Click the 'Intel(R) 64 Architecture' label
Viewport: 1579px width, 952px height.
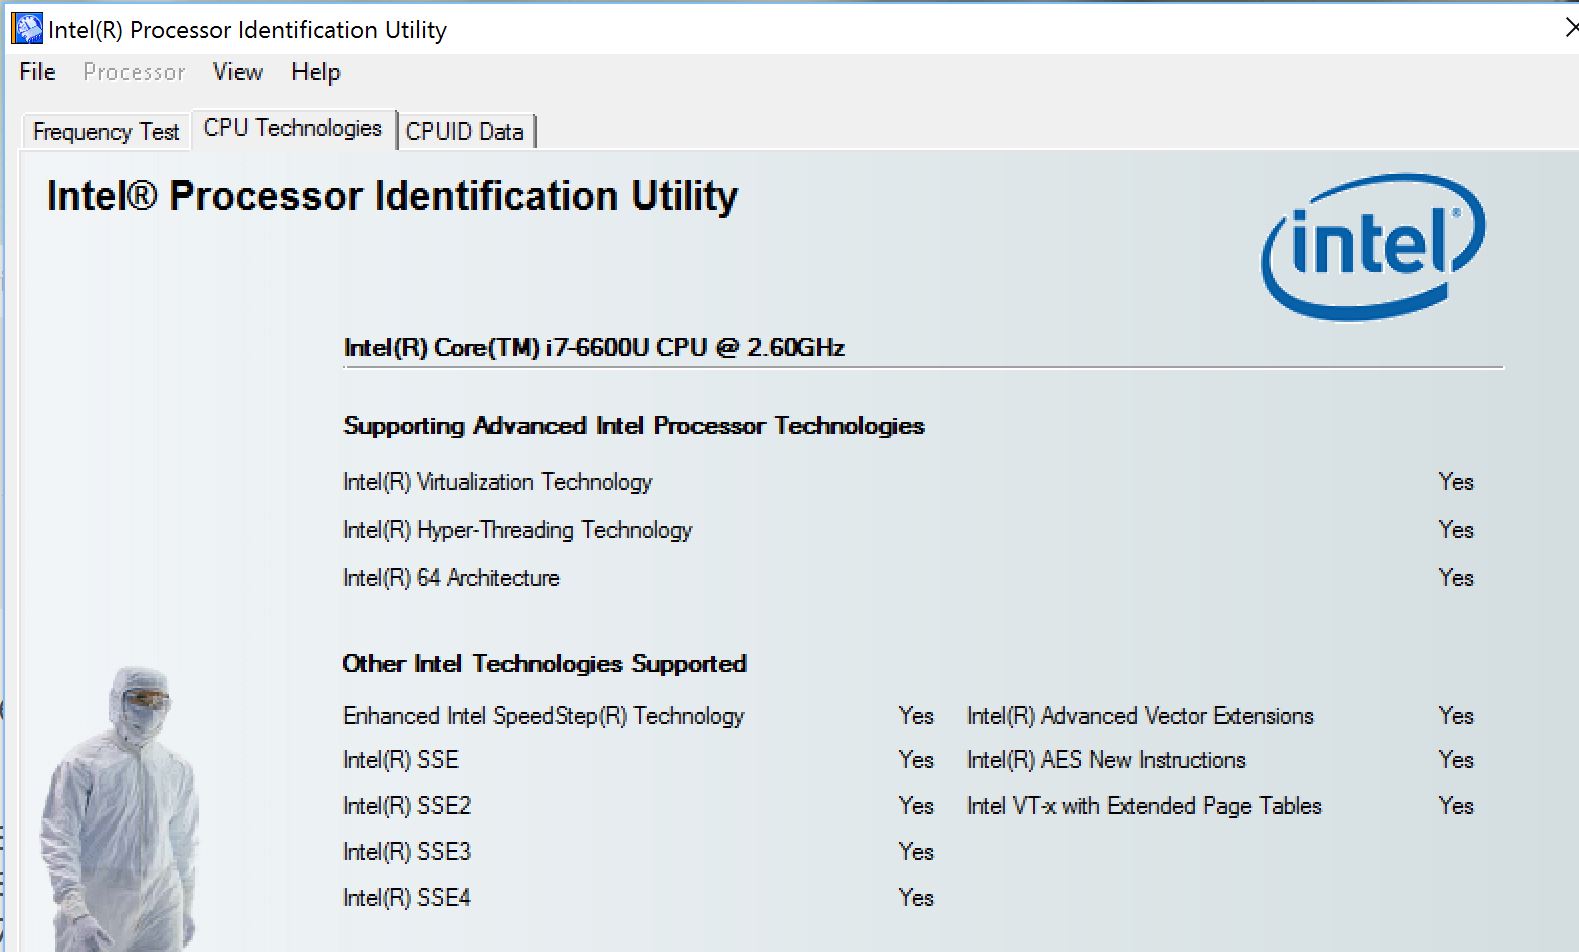click(451, 578)
